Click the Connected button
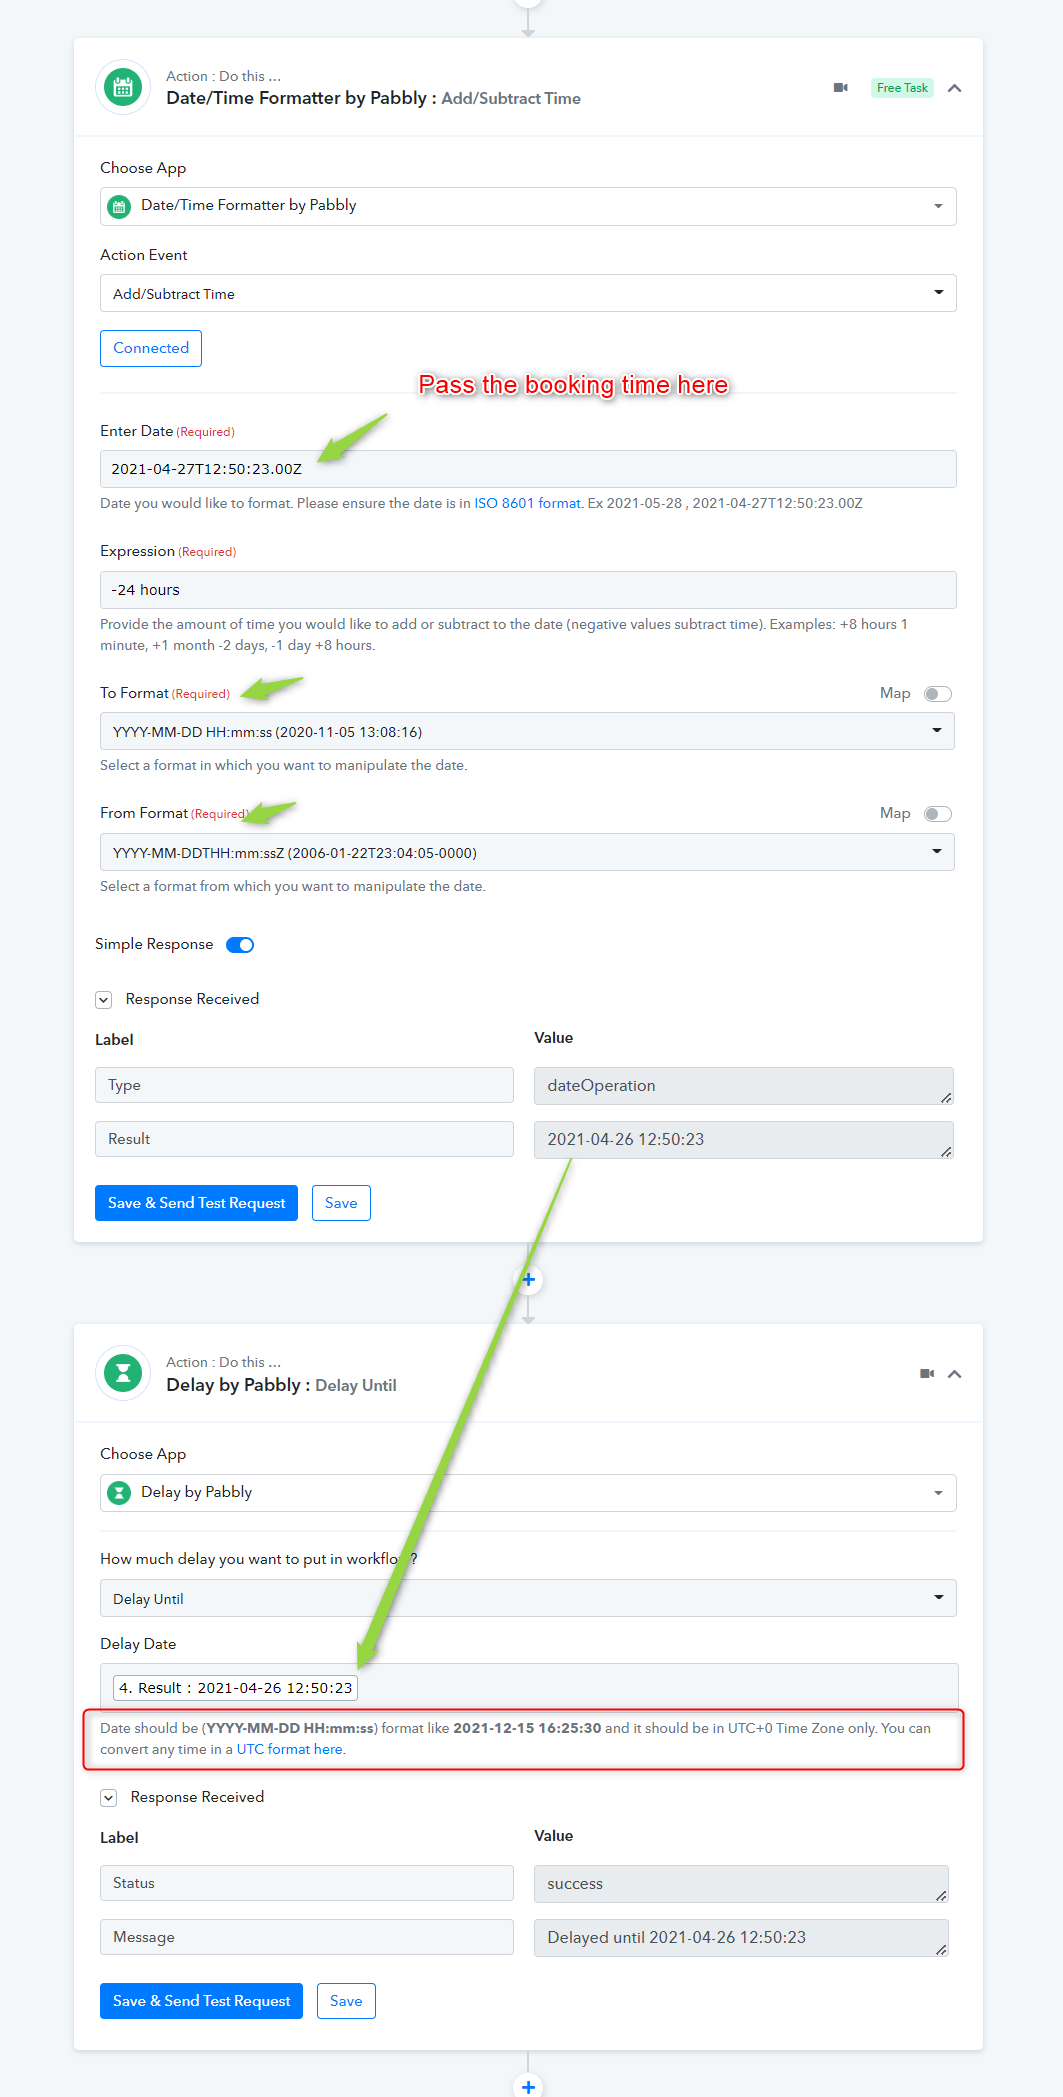Image resolution: width=1063 pixels, height=2097 pixels. tap(151, 348)
